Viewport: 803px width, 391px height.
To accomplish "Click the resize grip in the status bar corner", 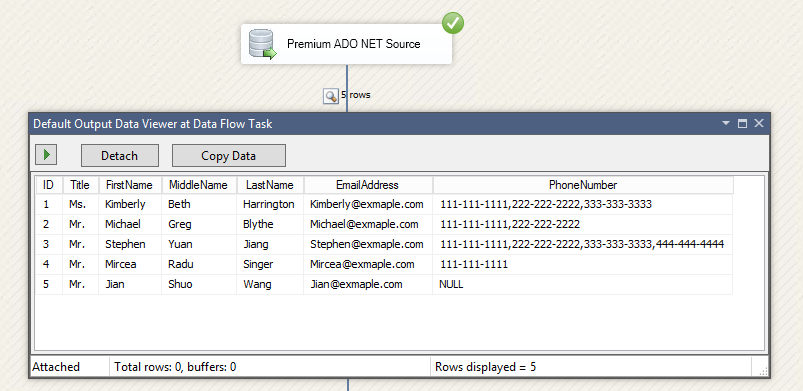I will [x=763, y=372].
